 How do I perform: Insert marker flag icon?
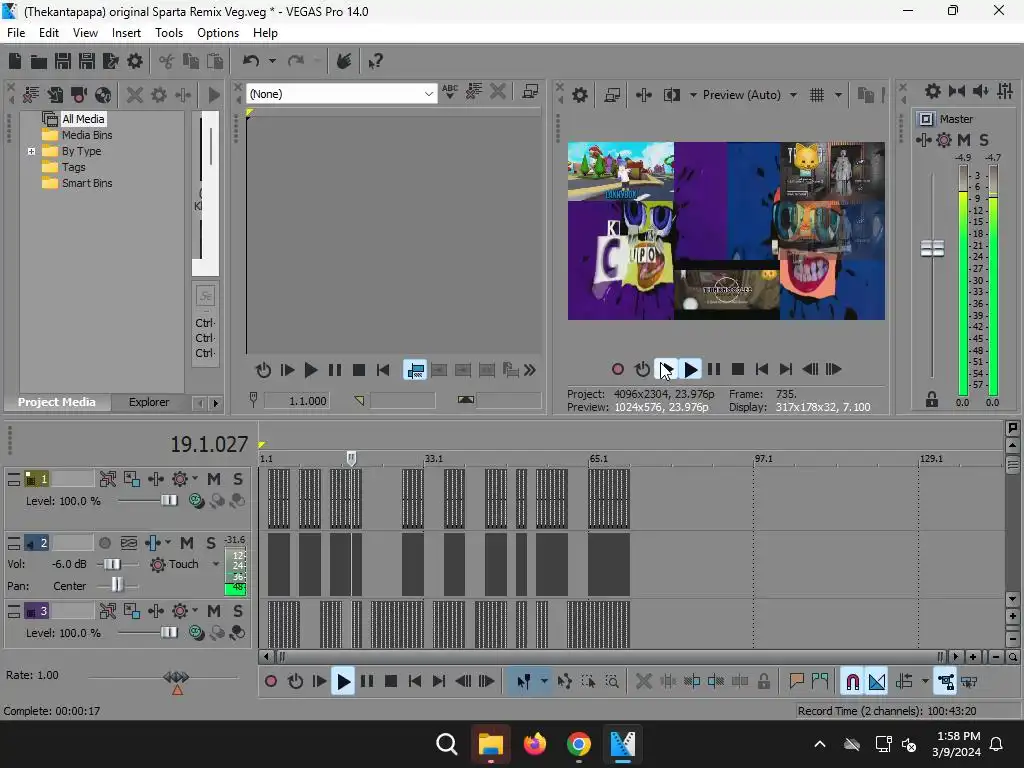(x=796, y=682)
